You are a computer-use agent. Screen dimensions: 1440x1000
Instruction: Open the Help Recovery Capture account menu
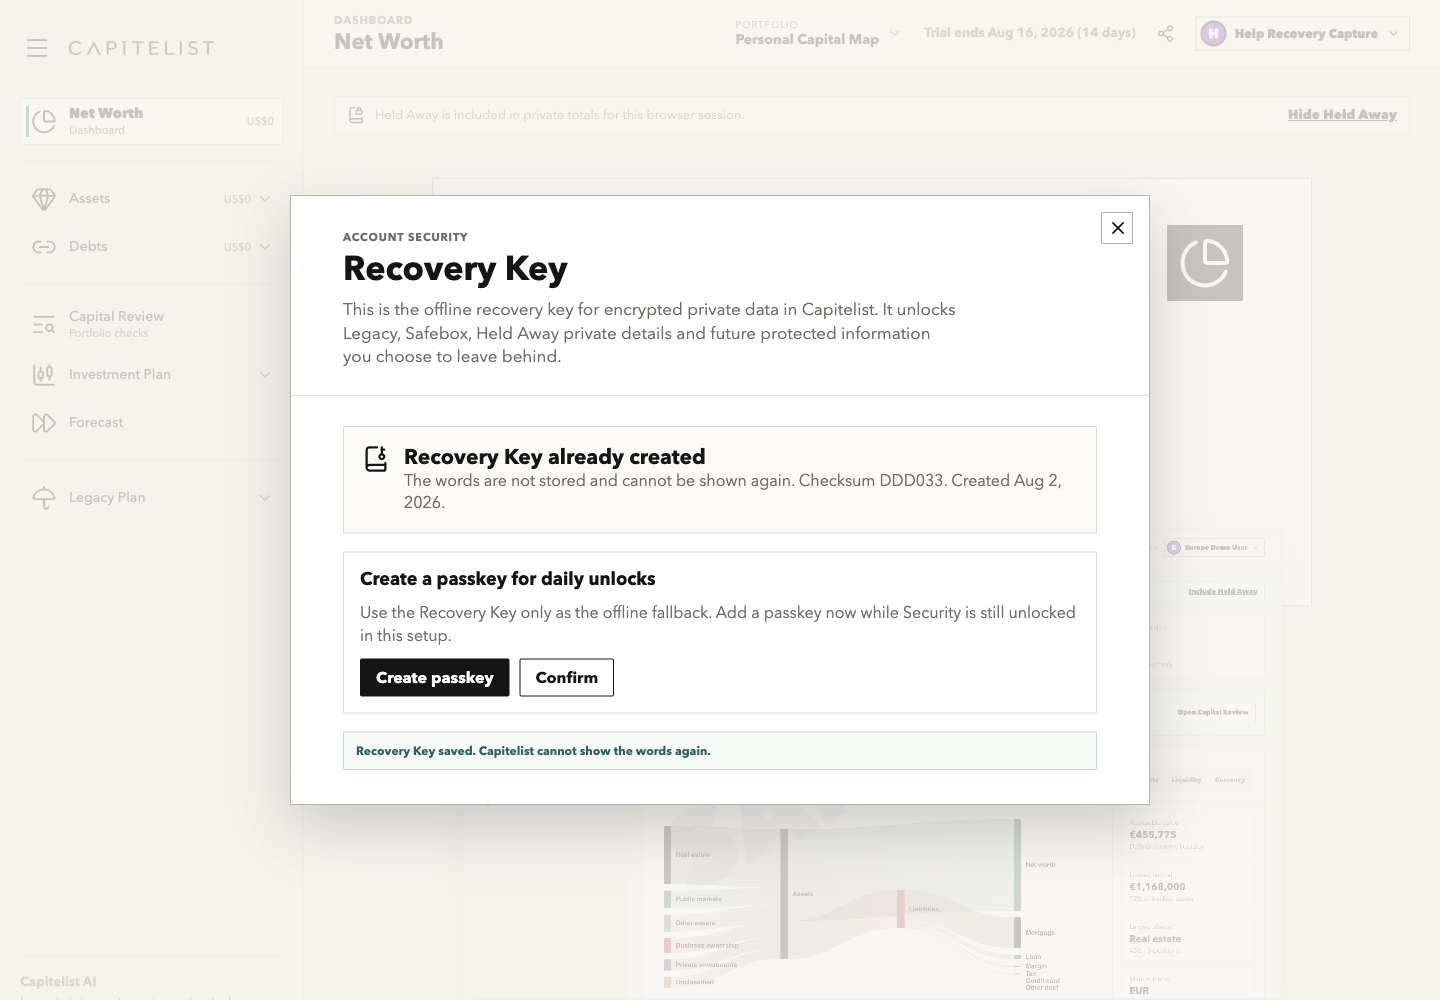point(1303,34)
